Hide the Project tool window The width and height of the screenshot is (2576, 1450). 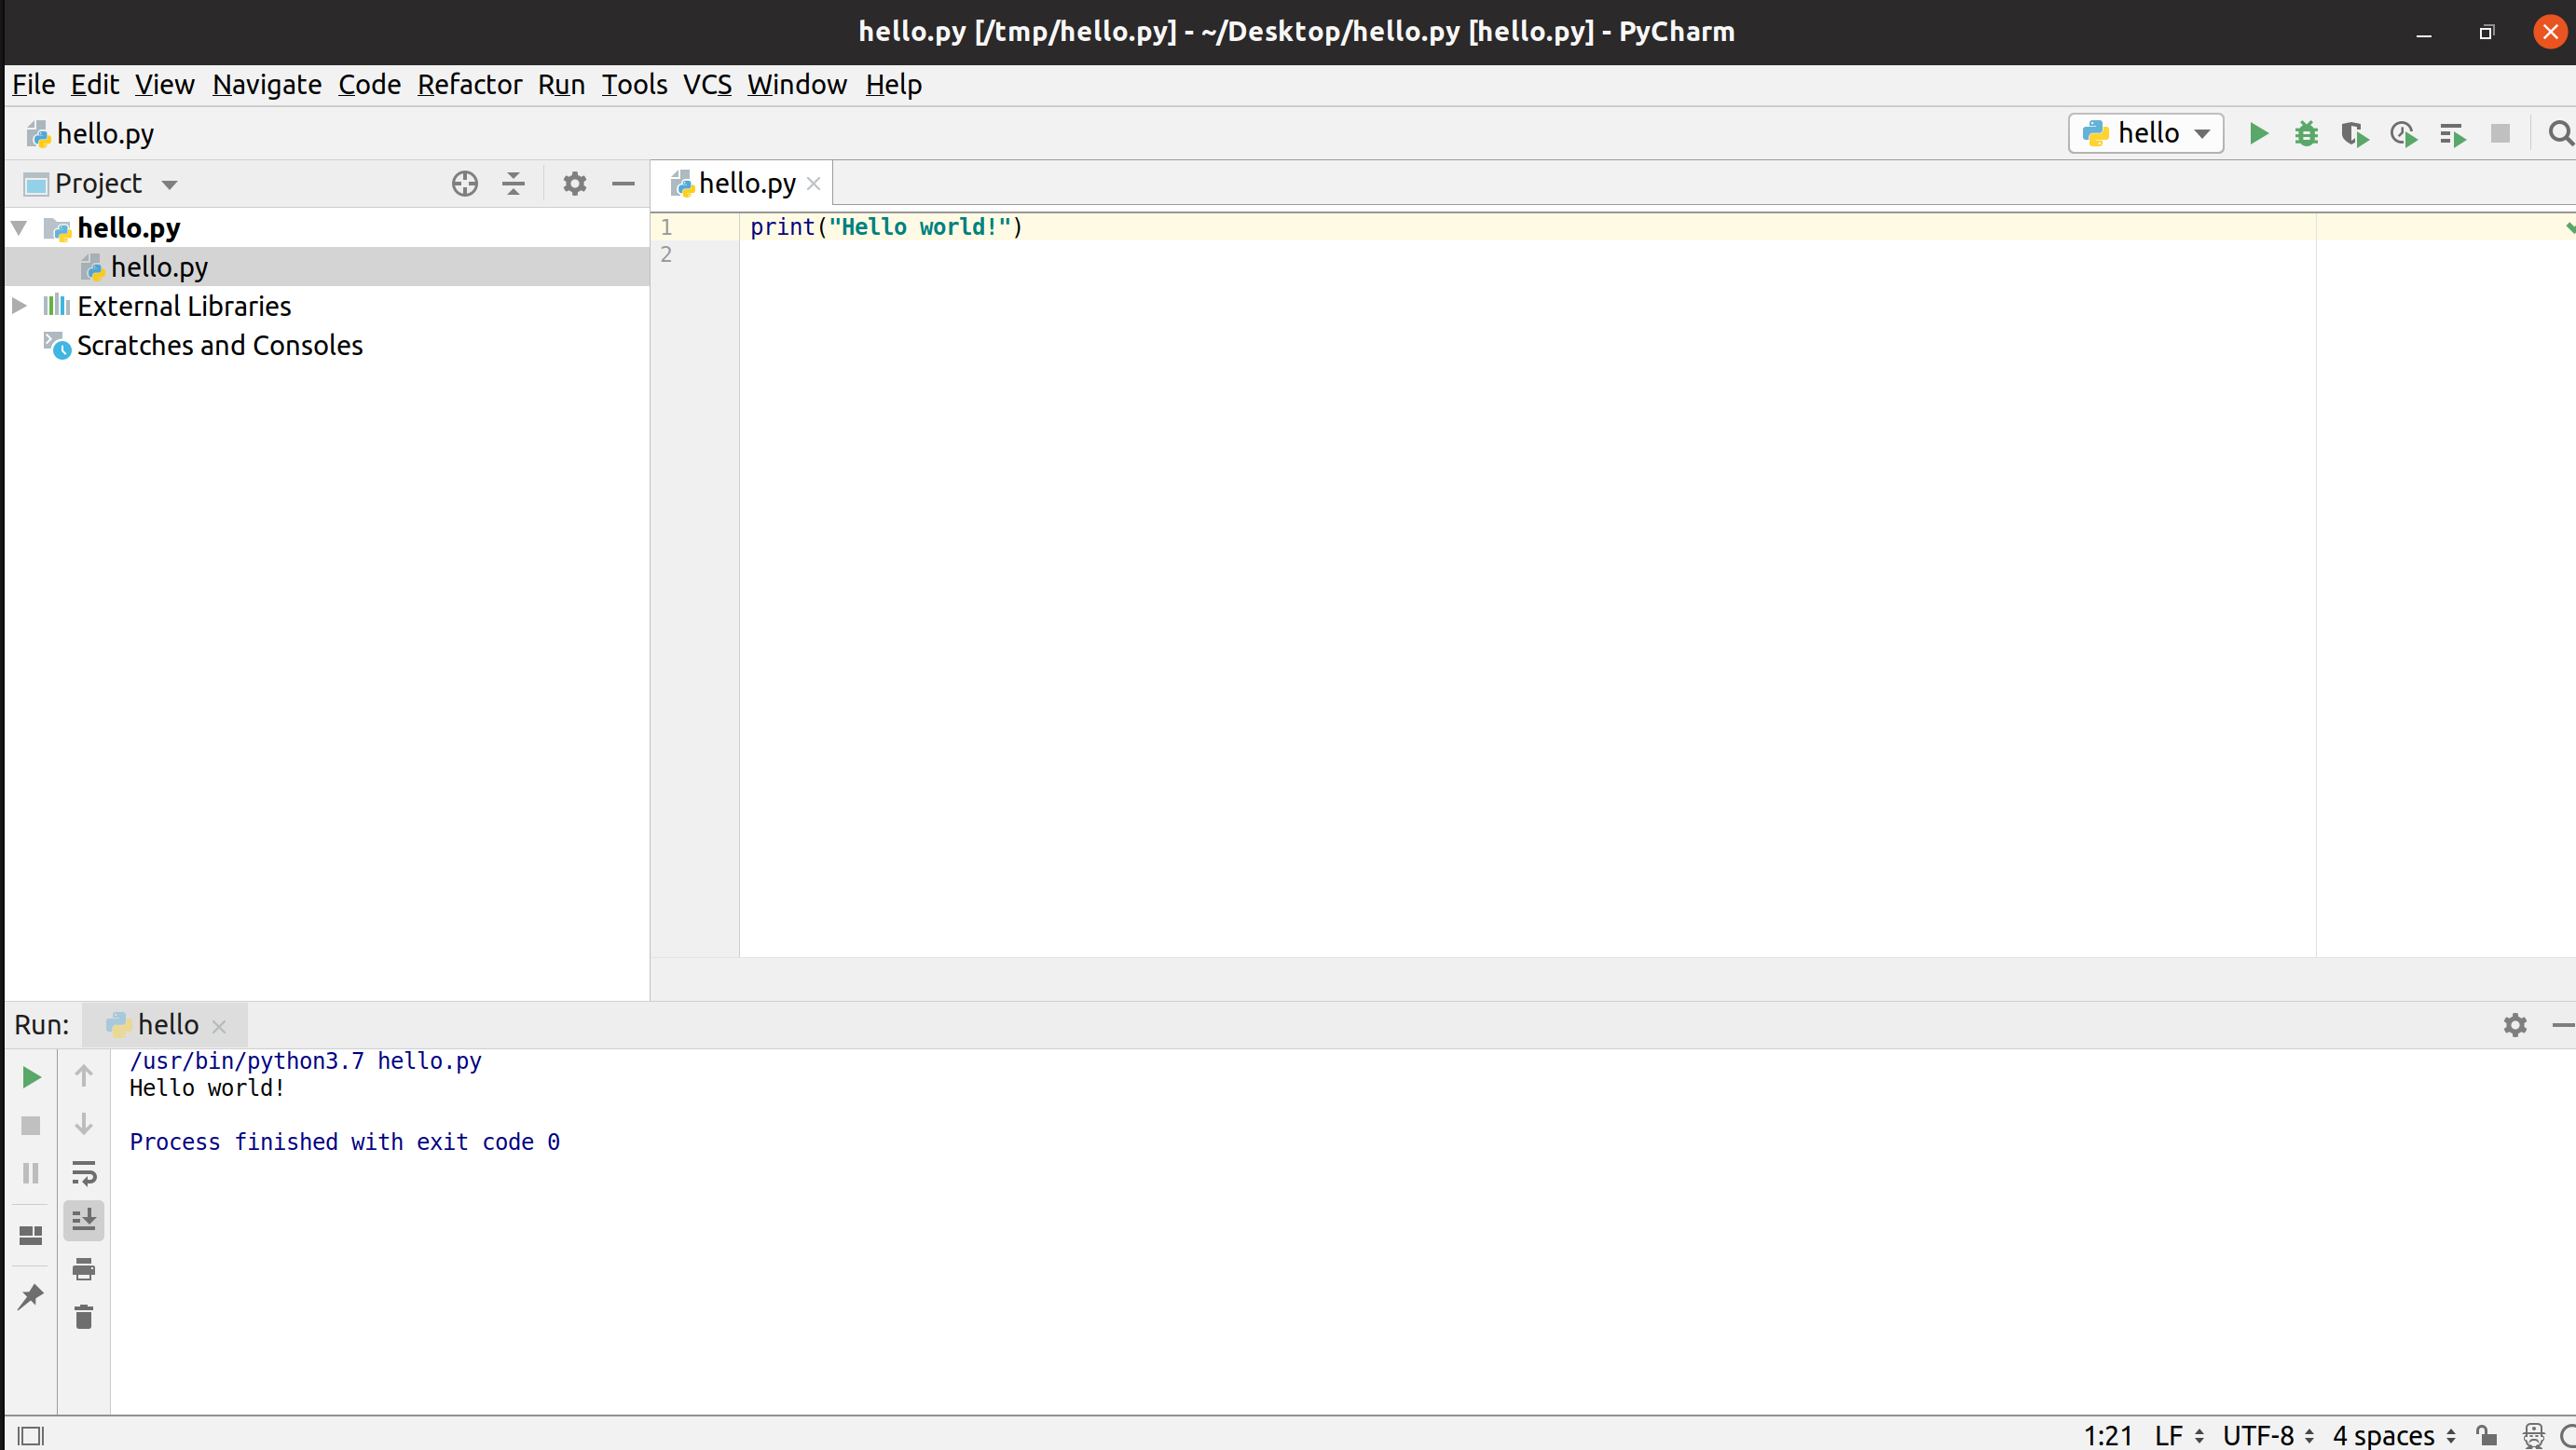point(623,183)
